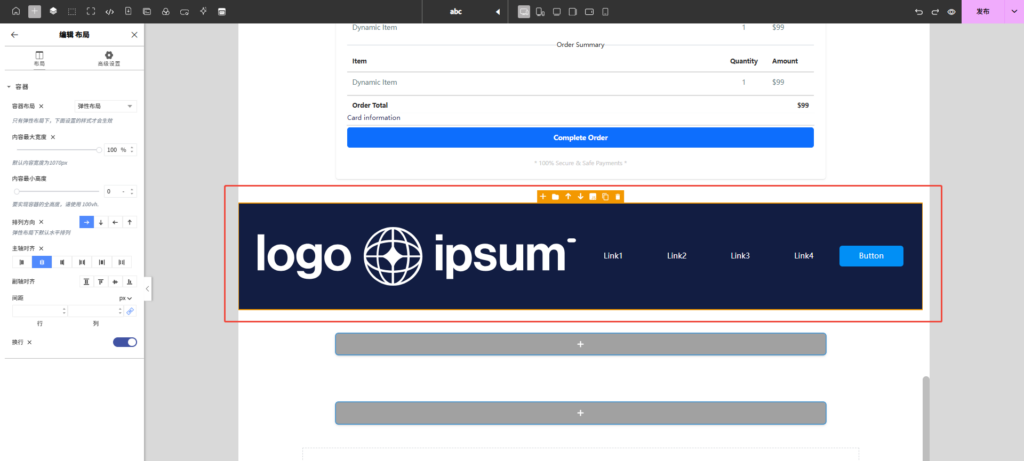1024x461 pixels.
Task: Select the active center 主轴对齐 alignment option
Action: tap(41, 262)
